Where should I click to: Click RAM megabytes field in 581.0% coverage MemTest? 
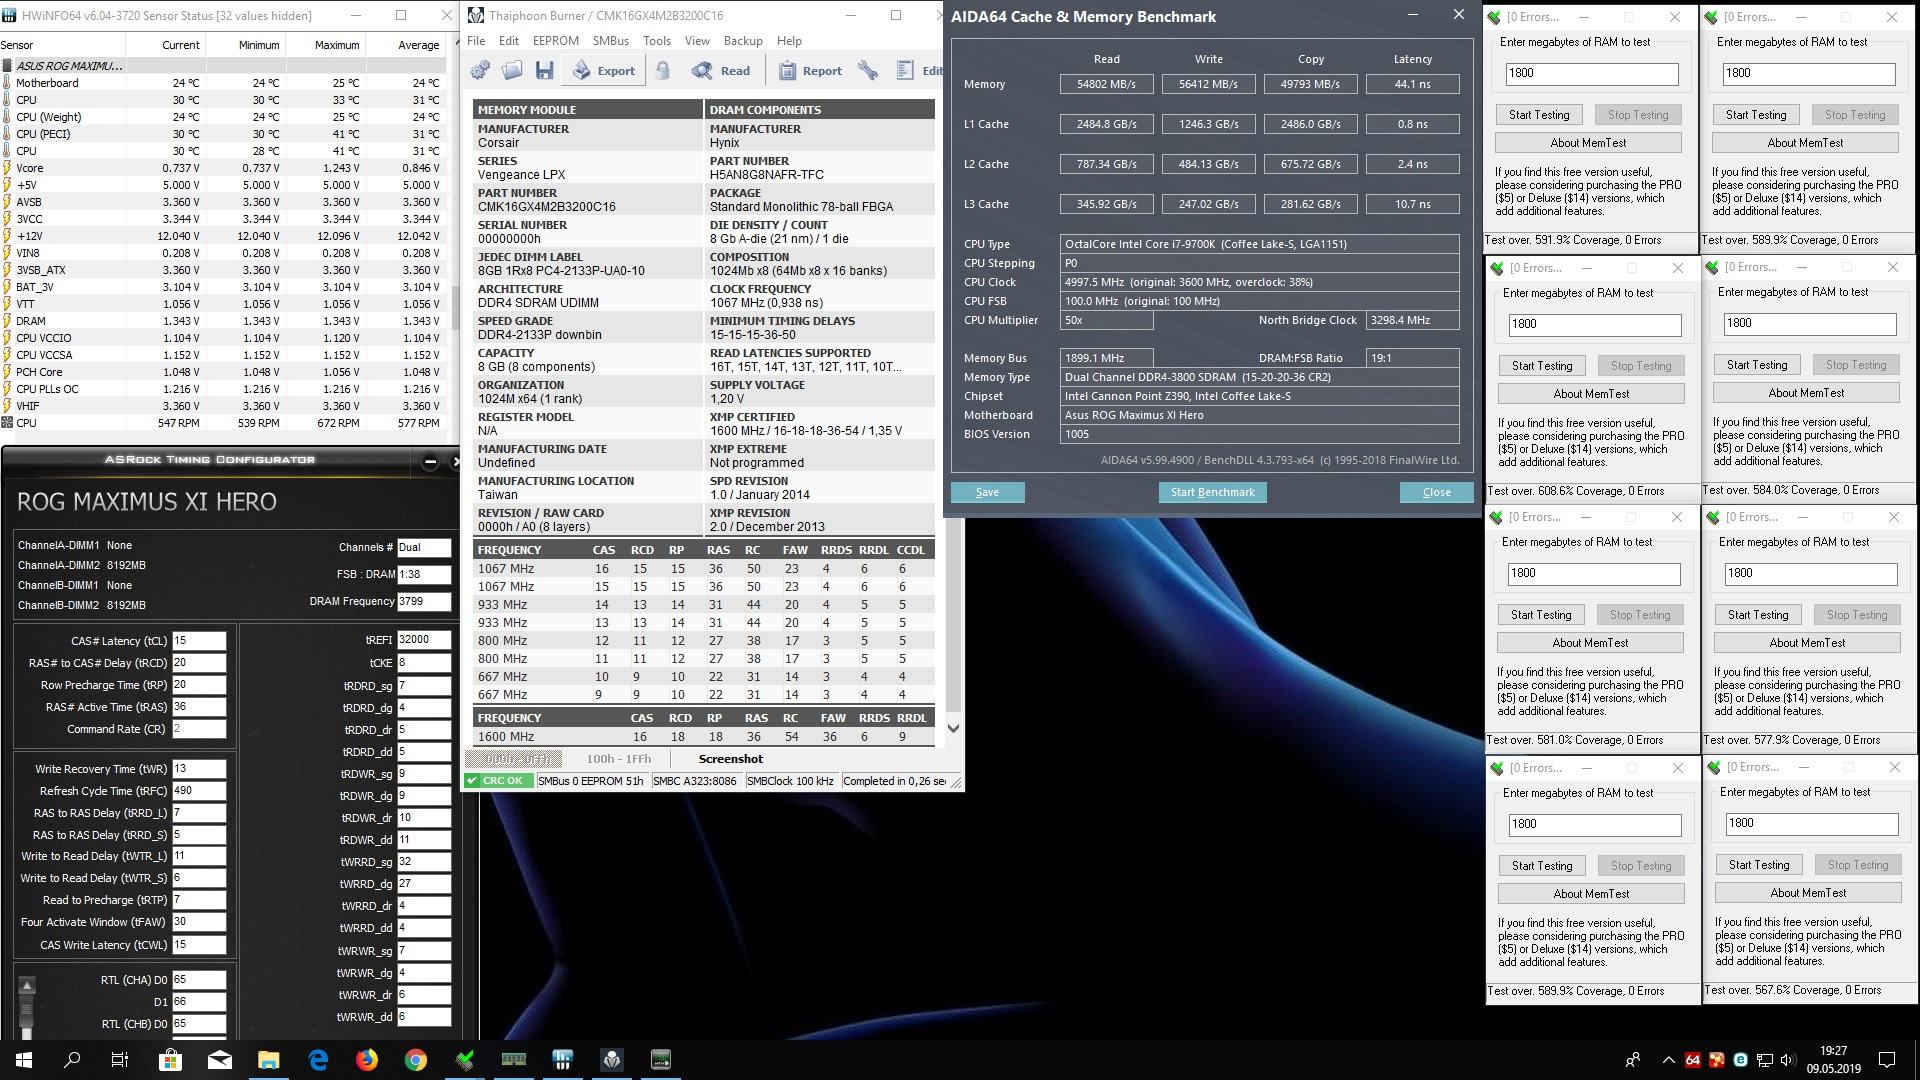1594,573
